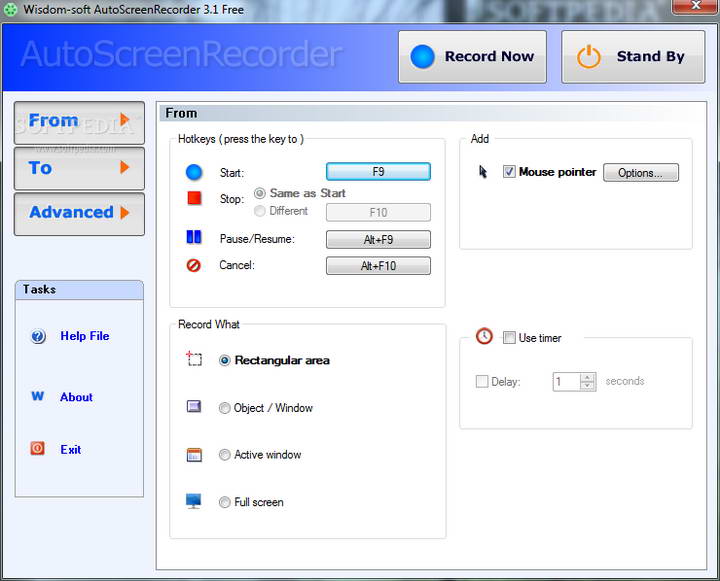The width and height of the screenshot is (720, 581).
Task: Close the AutoScreenRecorder window
Action: [x=696, y=6]
